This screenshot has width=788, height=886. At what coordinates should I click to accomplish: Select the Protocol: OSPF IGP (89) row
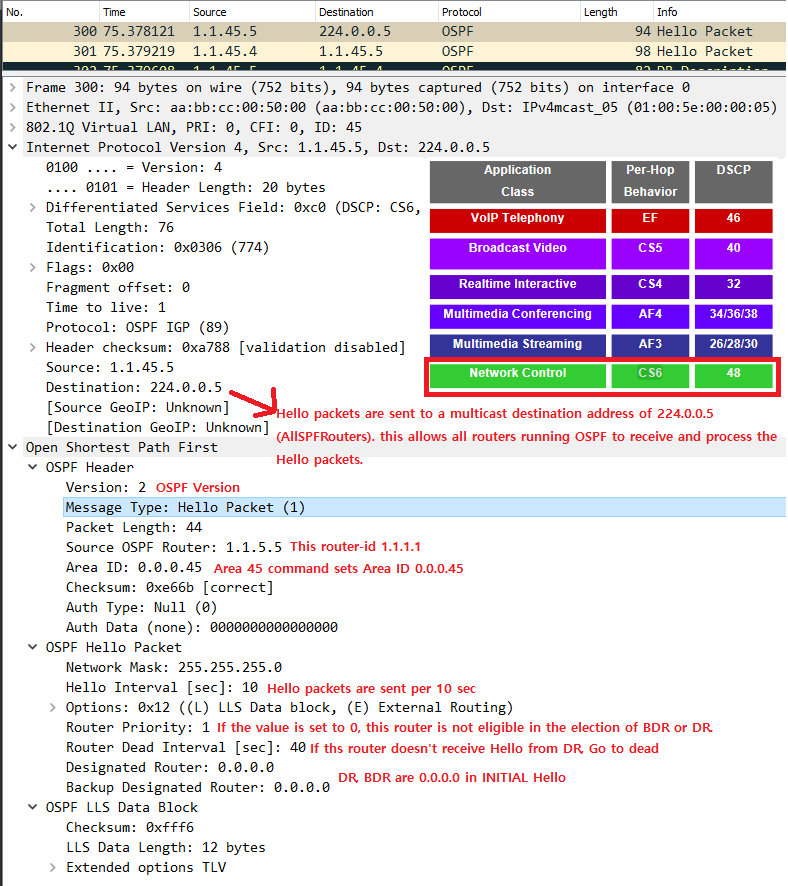[x=137, y=327]
